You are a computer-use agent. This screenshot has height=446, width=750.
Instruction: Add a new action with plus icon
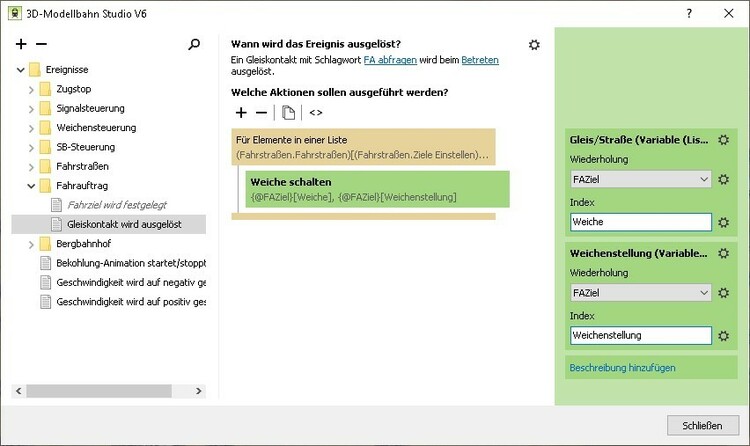click(240, 112)
